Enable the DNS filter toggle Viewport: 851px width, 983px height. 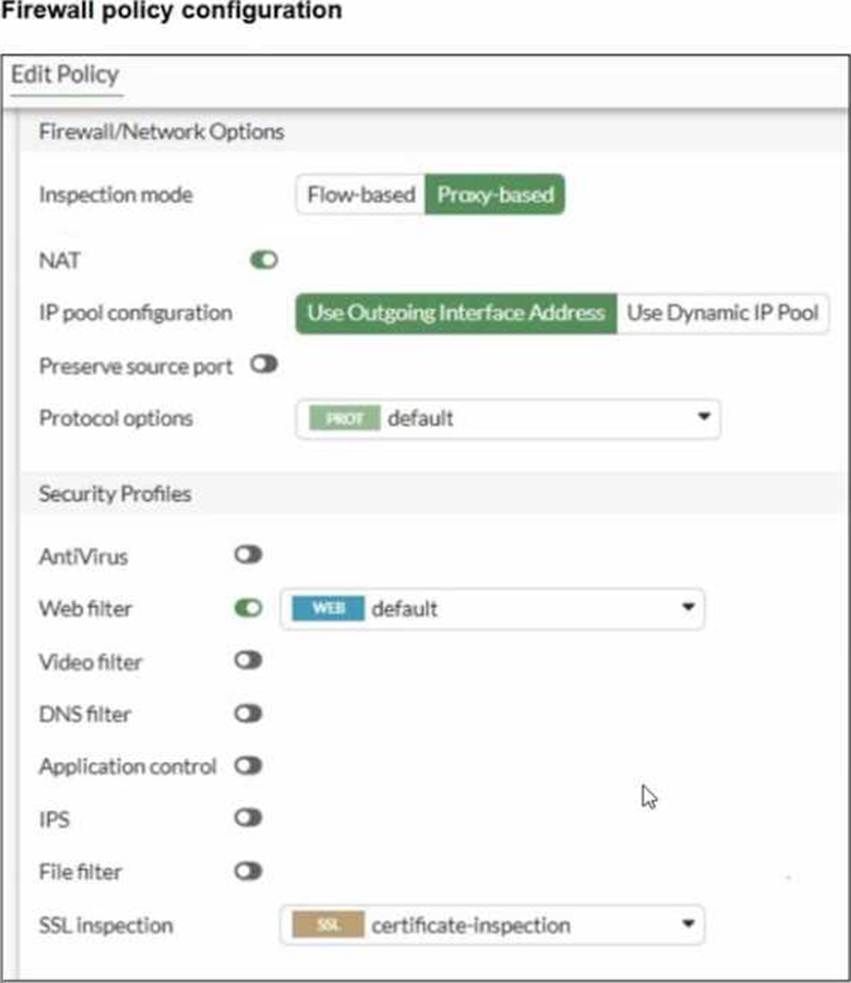(x=248, y=713)
